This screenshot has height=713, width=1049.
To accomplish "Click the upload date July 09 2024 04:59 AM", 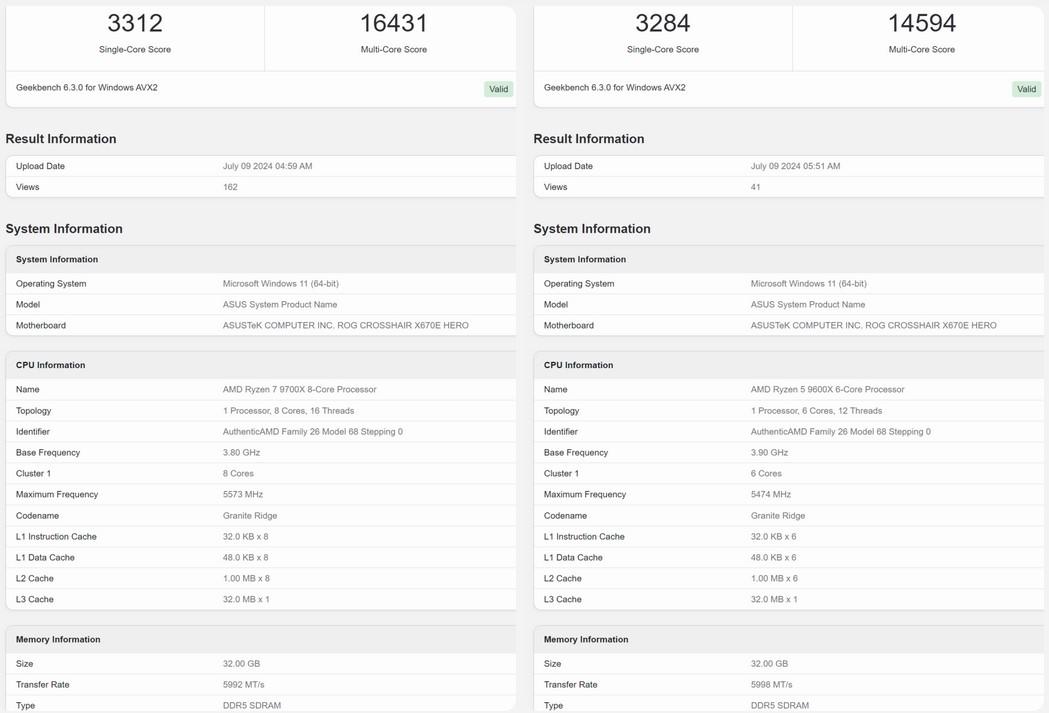I will click(x=267, y=166).
